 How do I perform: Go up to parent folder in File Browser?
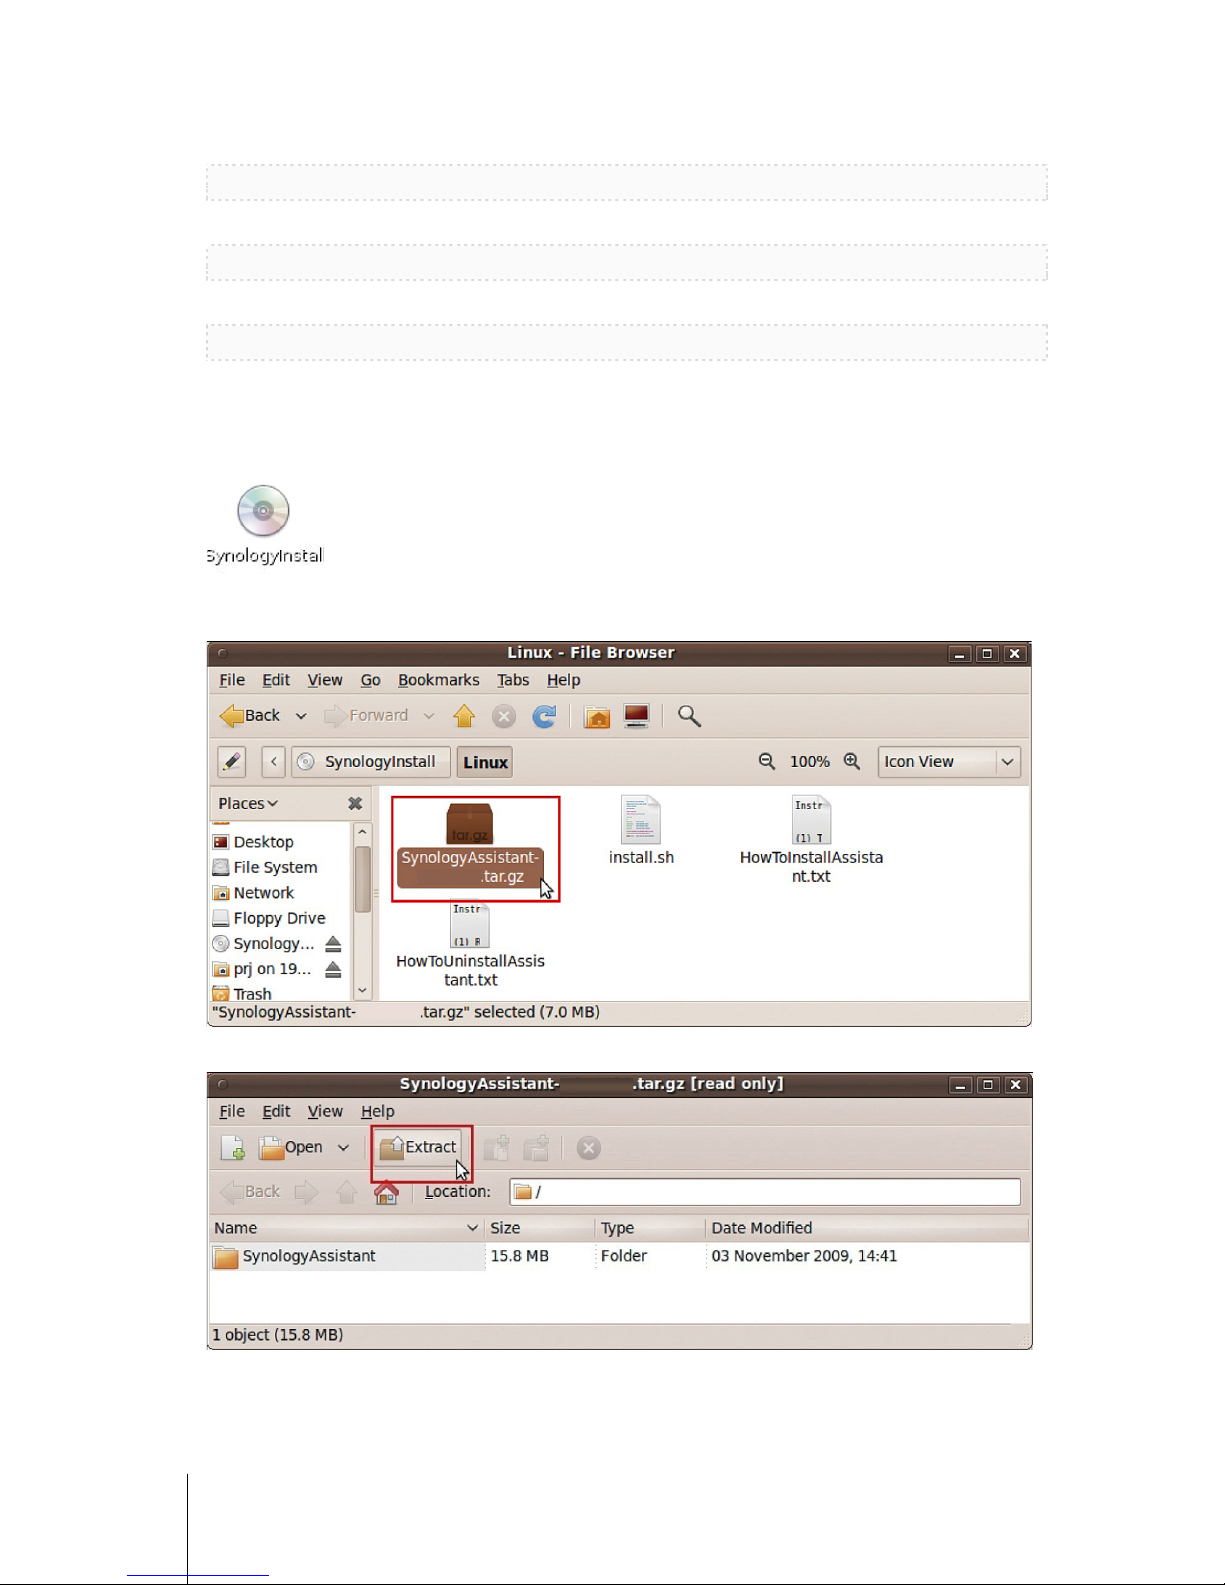pyautogui.click(x=464, y=716)
